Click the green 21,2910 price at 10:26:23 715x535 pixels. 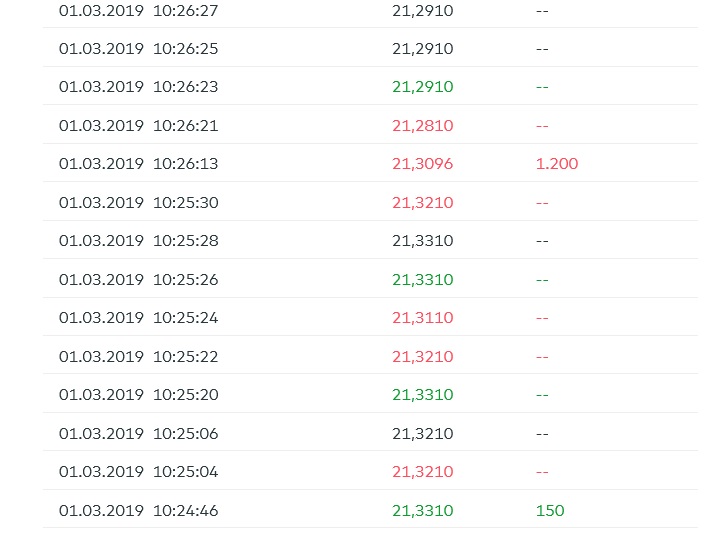pyautogui.click(x=422, y=87)
